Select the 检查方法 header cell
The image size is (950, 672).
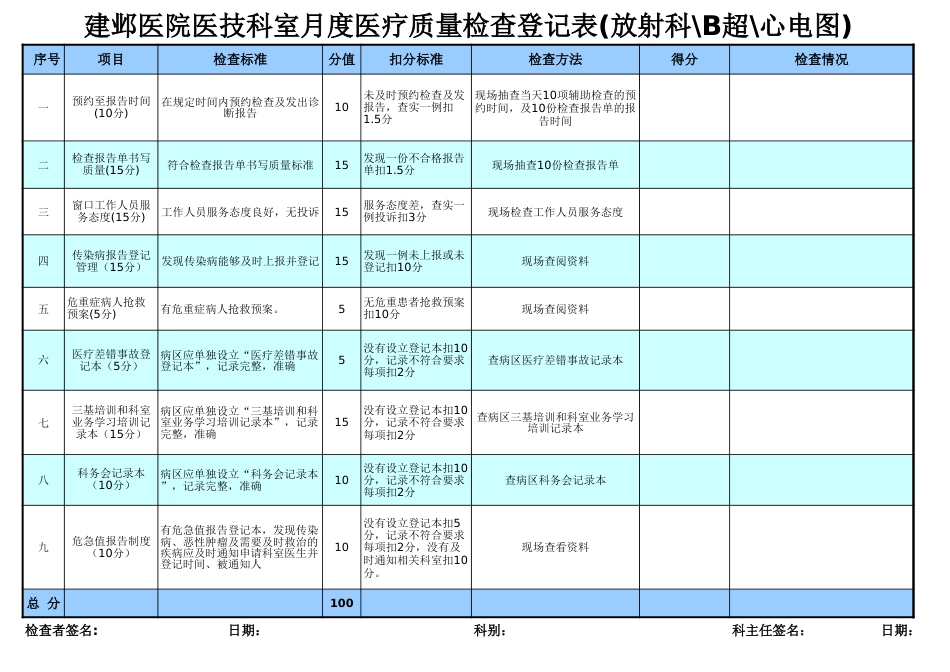point(556,59)
